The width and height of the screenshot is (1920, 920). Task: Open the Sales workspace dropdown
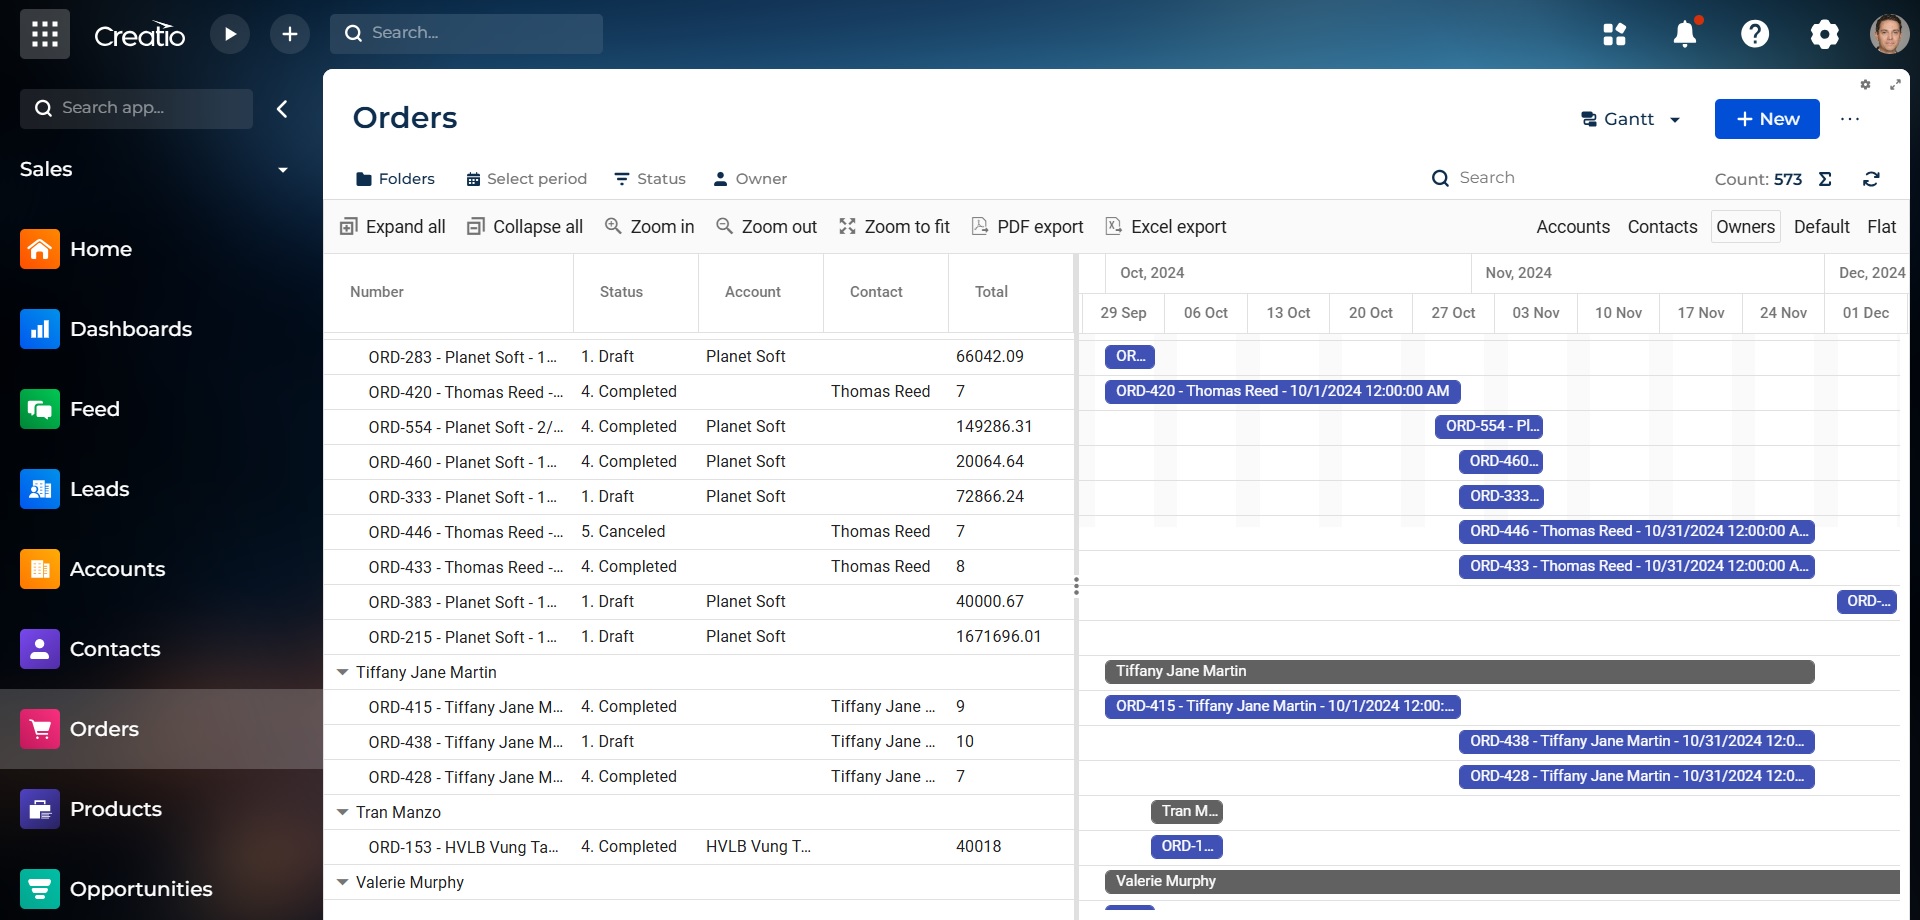pyautogui.click(x=282, y=169)
